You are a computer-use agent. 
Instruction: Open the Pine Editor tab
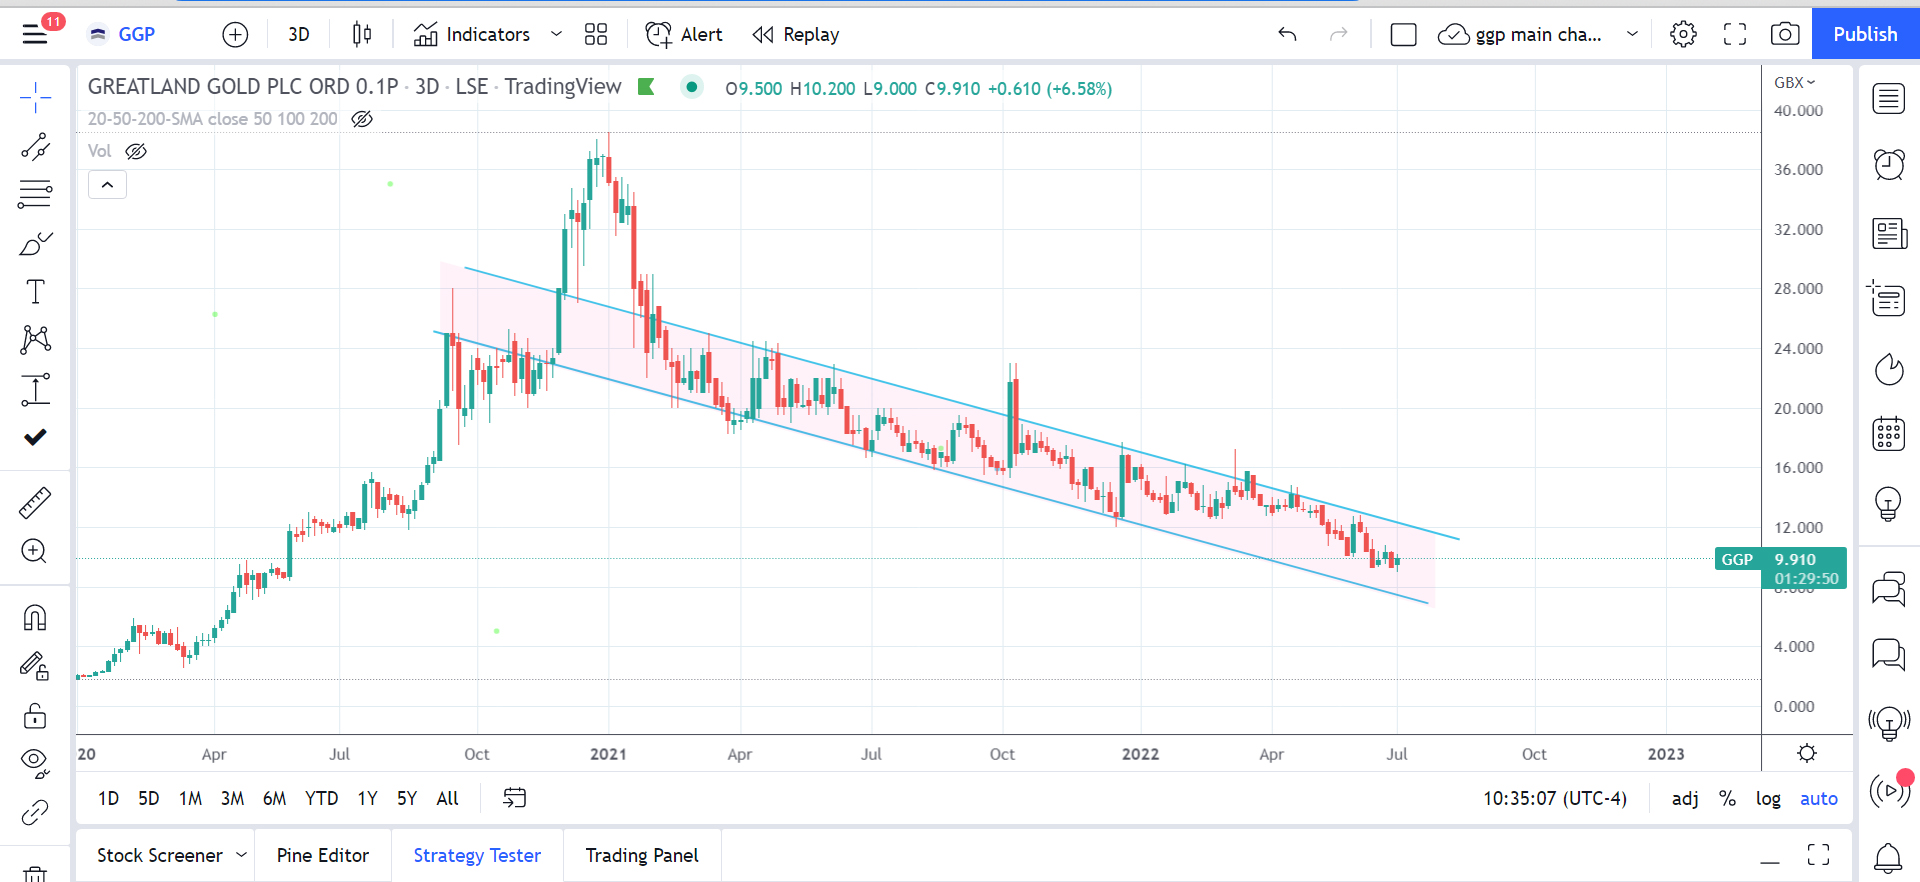tap(323, 855)
